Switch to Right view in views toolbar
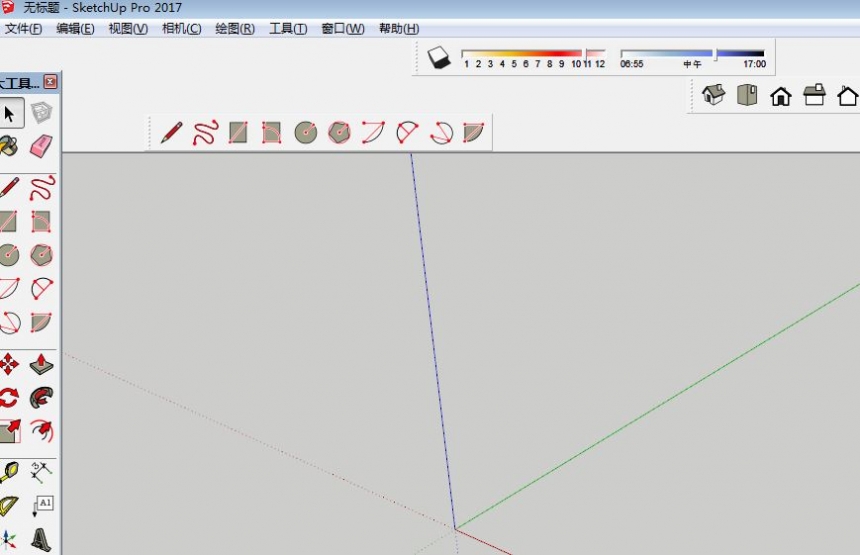Screen dimensions: 860x555 [x=814, y=95]
